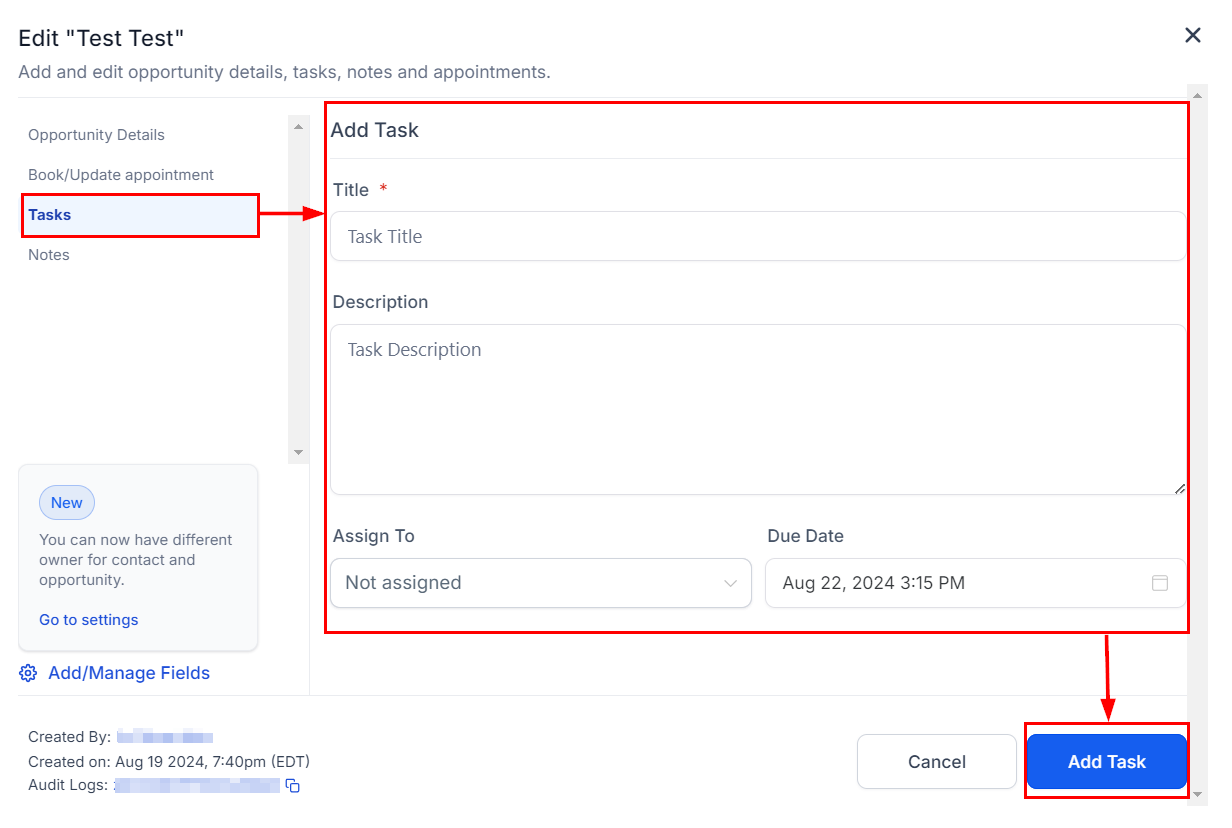Click the description box resize handle
The height and width of the screenshot is (828, 1232).
(1180, 488)
